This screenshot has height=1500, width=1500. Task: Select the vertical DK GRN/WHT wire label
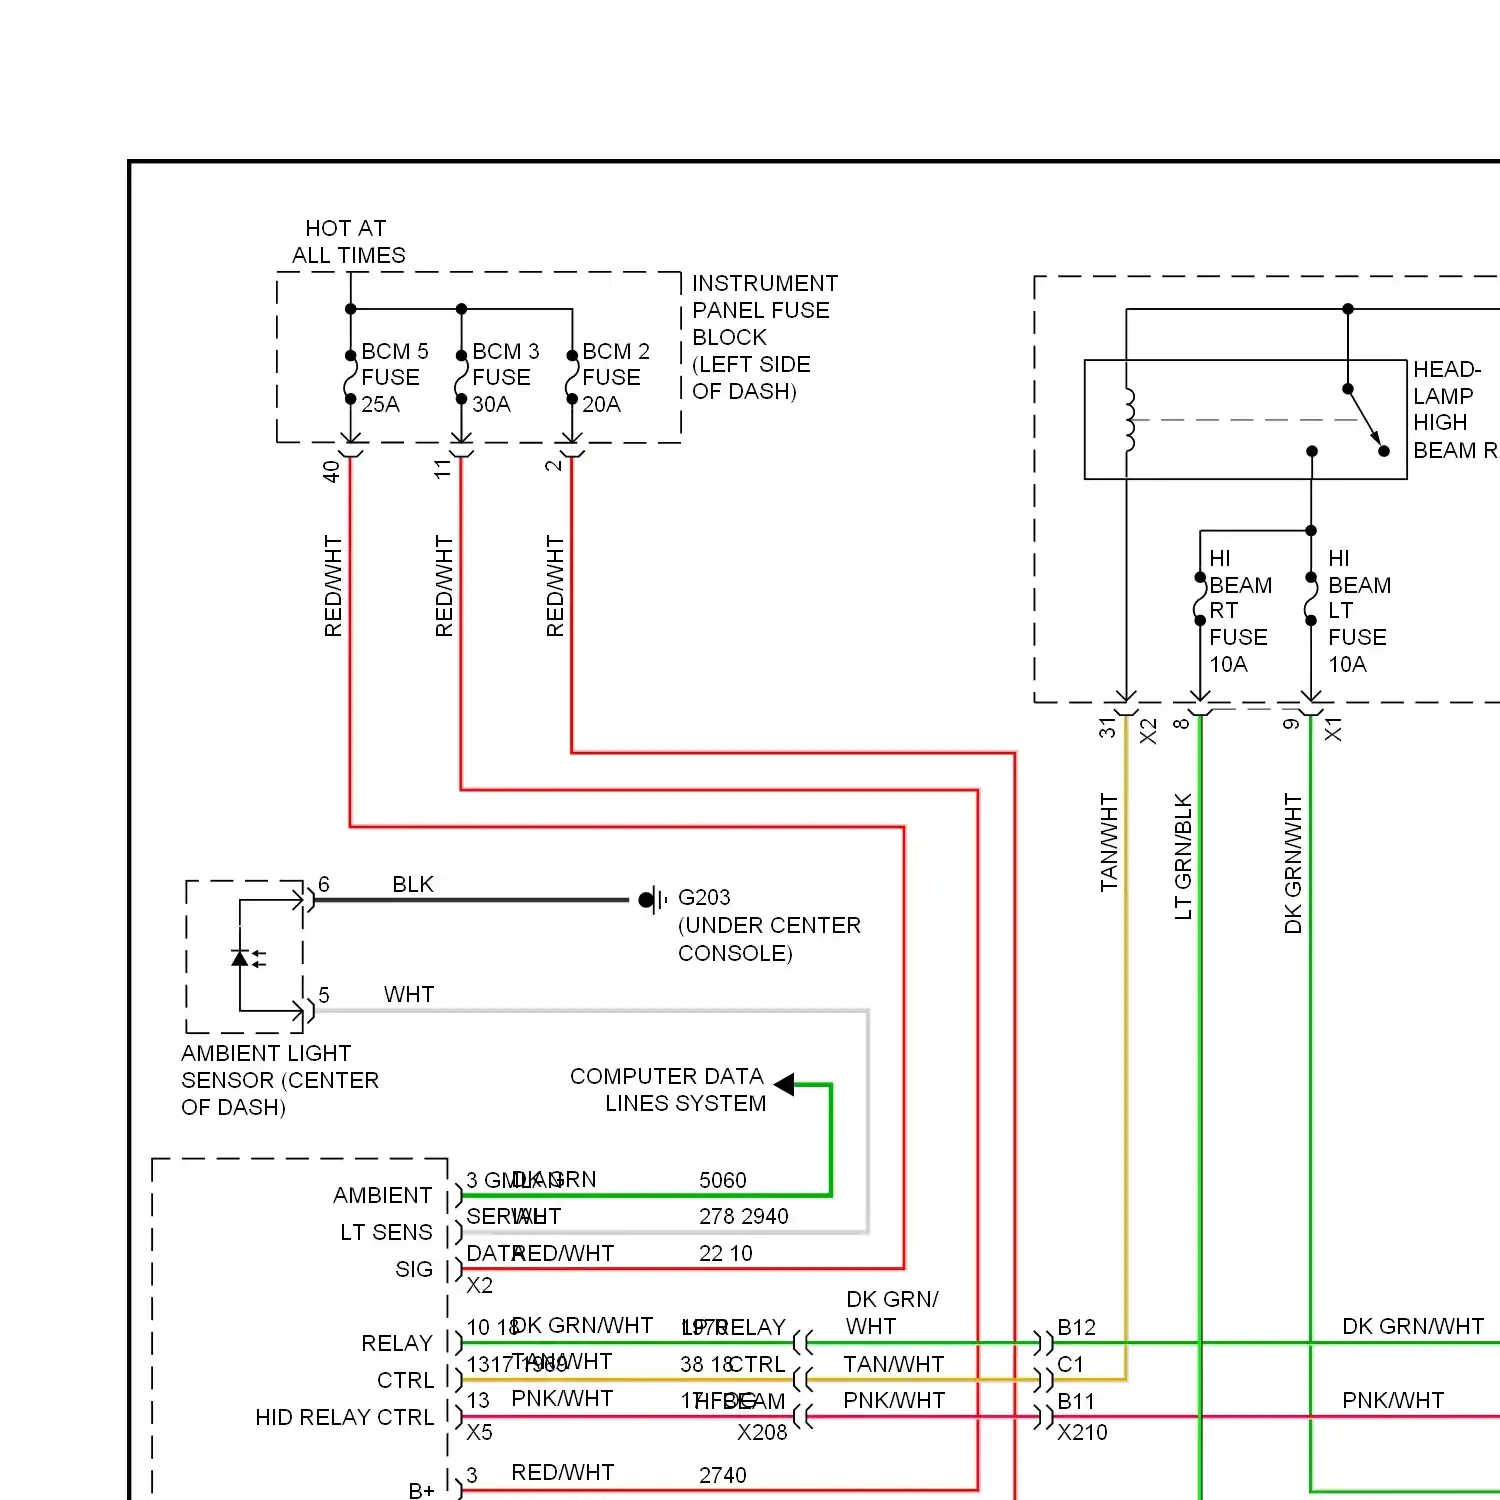pos(1294,863)
